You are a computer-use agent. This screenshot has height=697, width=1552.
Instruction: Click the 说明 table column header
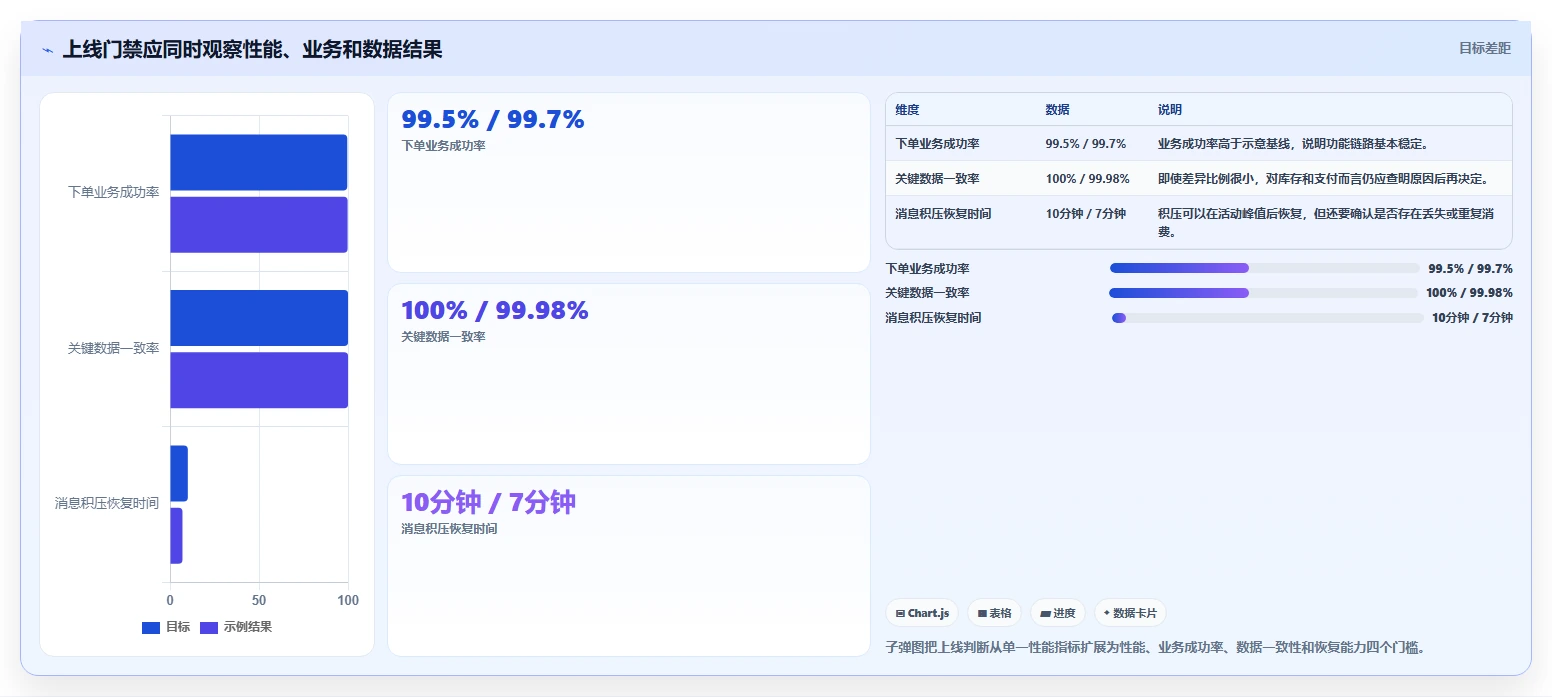coord(1170,110)
